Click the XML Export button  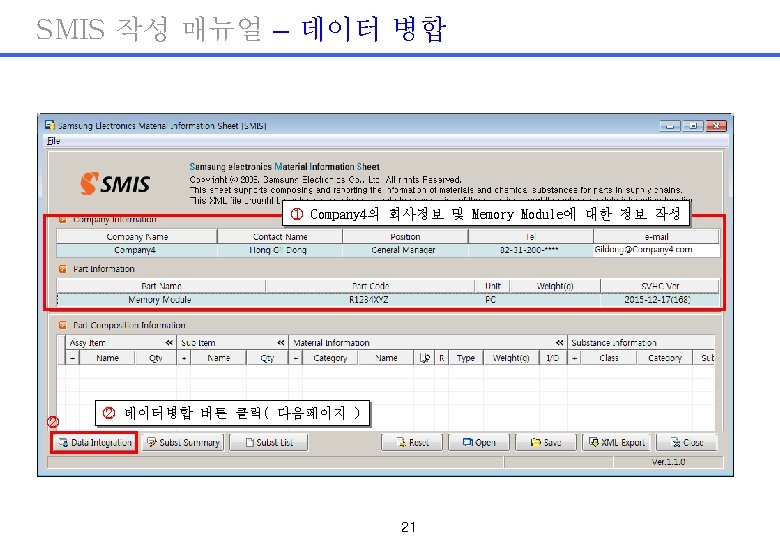click(x=616, y=442)
